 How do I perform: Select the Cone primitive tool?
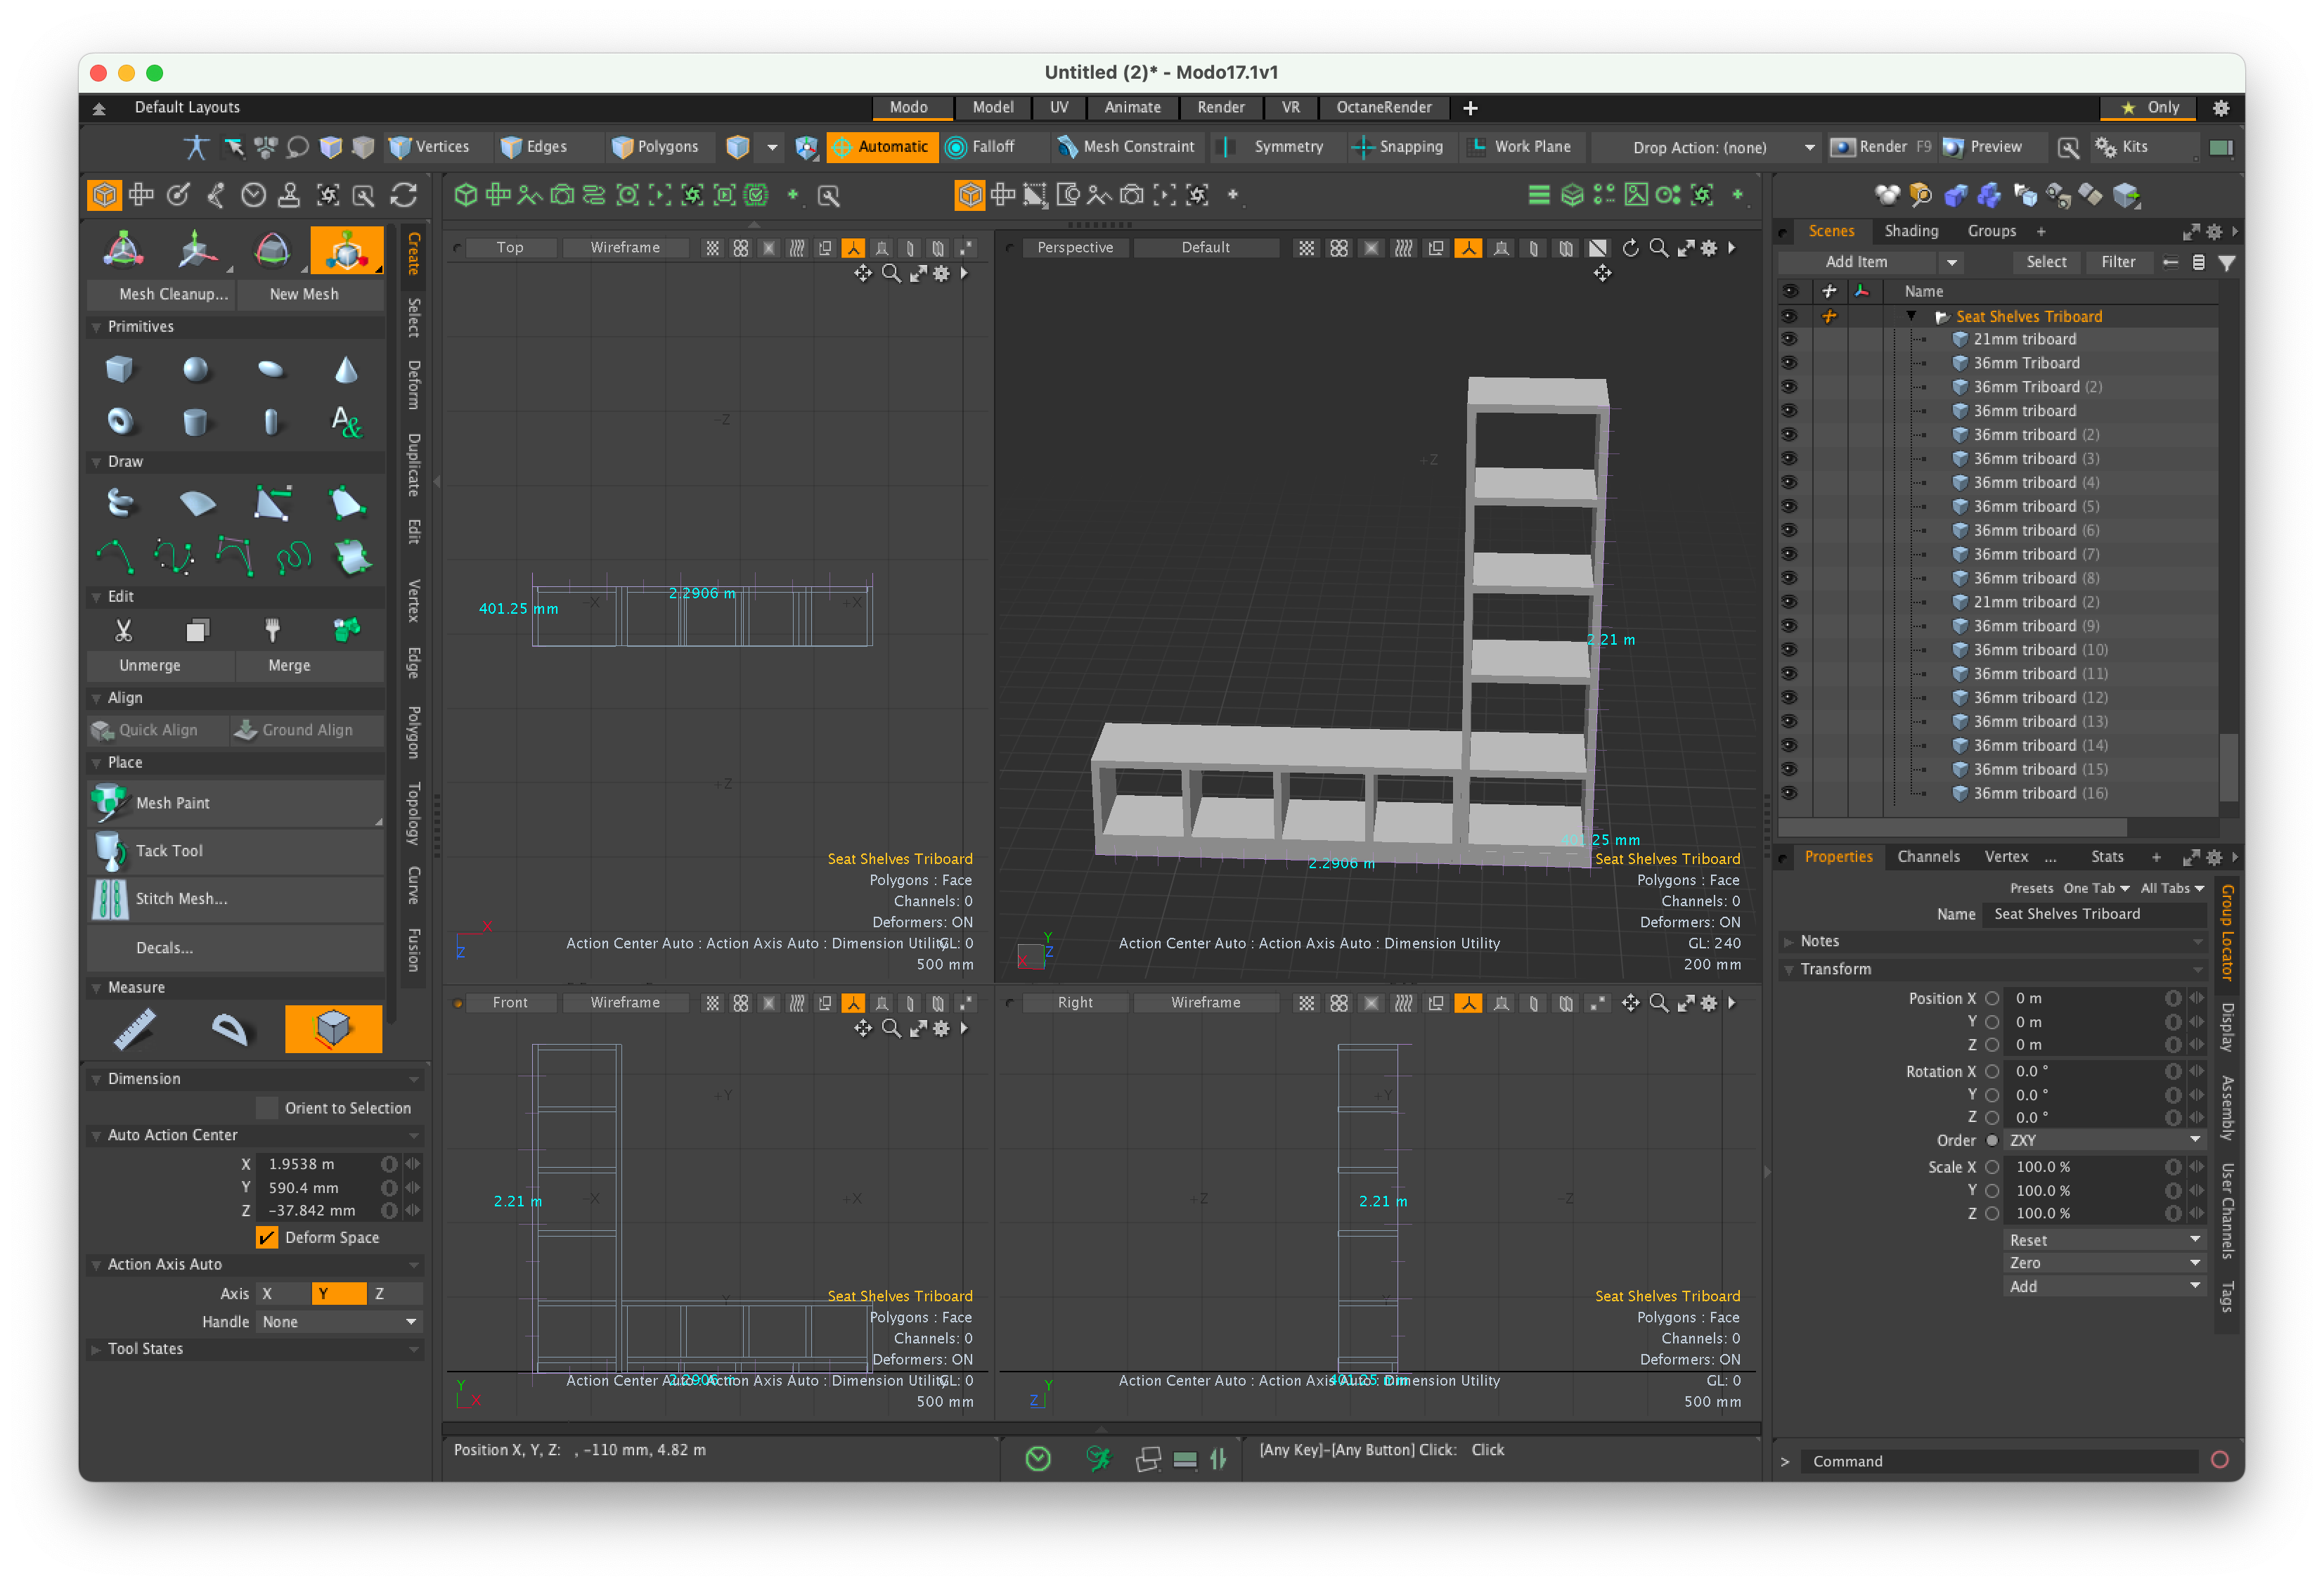click(x=346, y=370)
